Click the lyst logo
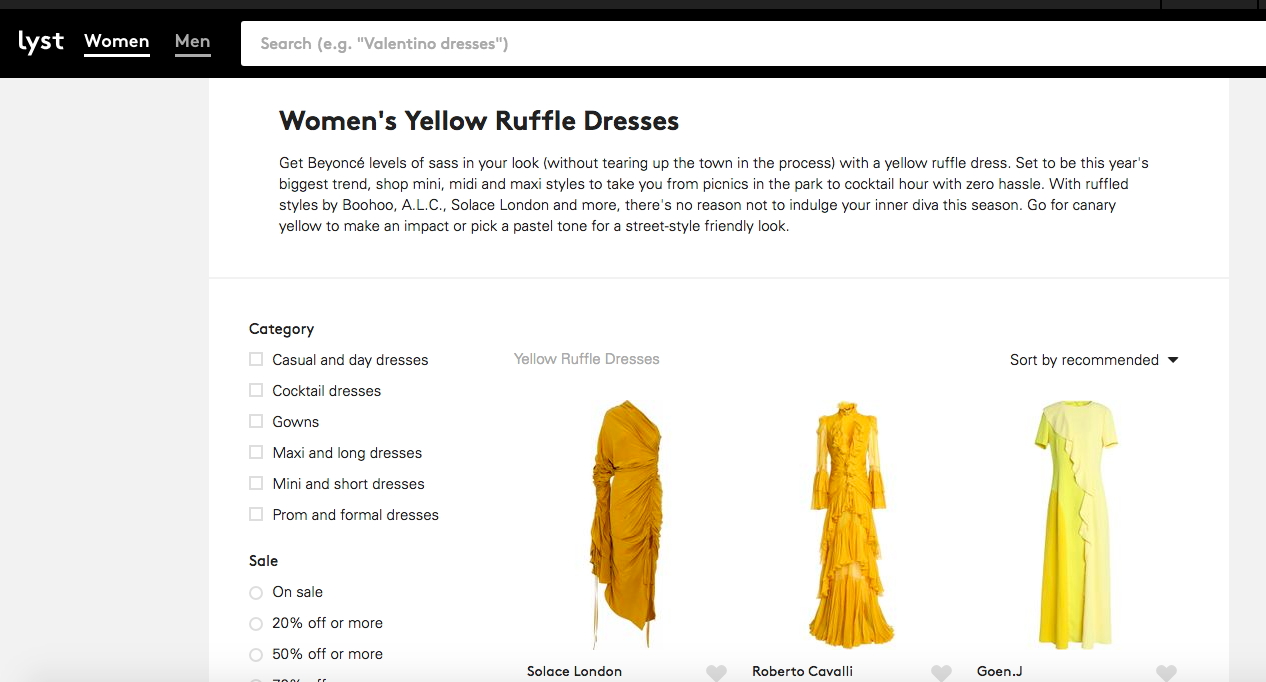This screenshot has width=1266, height=682. pyautogui.click(x=41, y=42)
